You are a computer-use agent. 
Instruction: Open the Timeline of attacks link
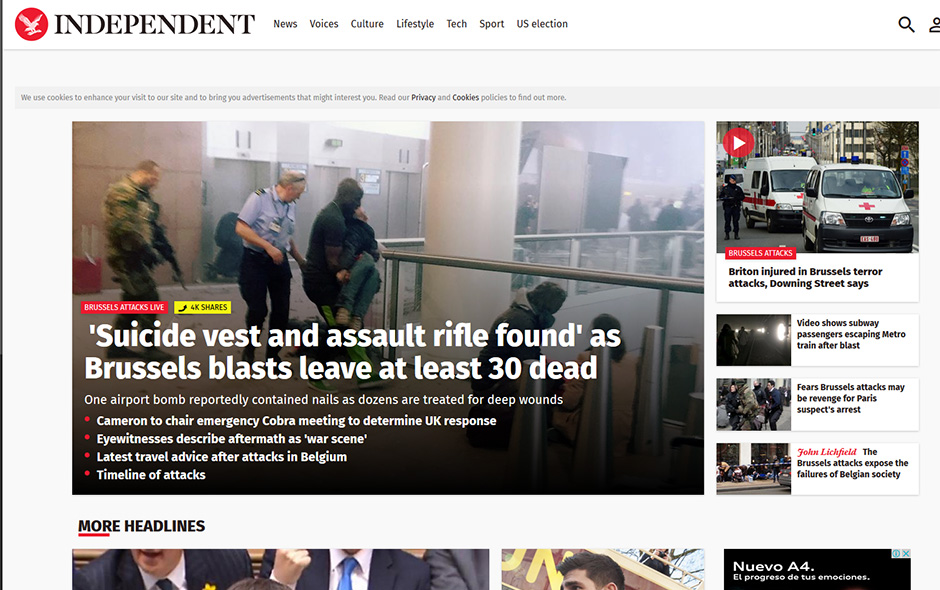click(x=150, y=475)
